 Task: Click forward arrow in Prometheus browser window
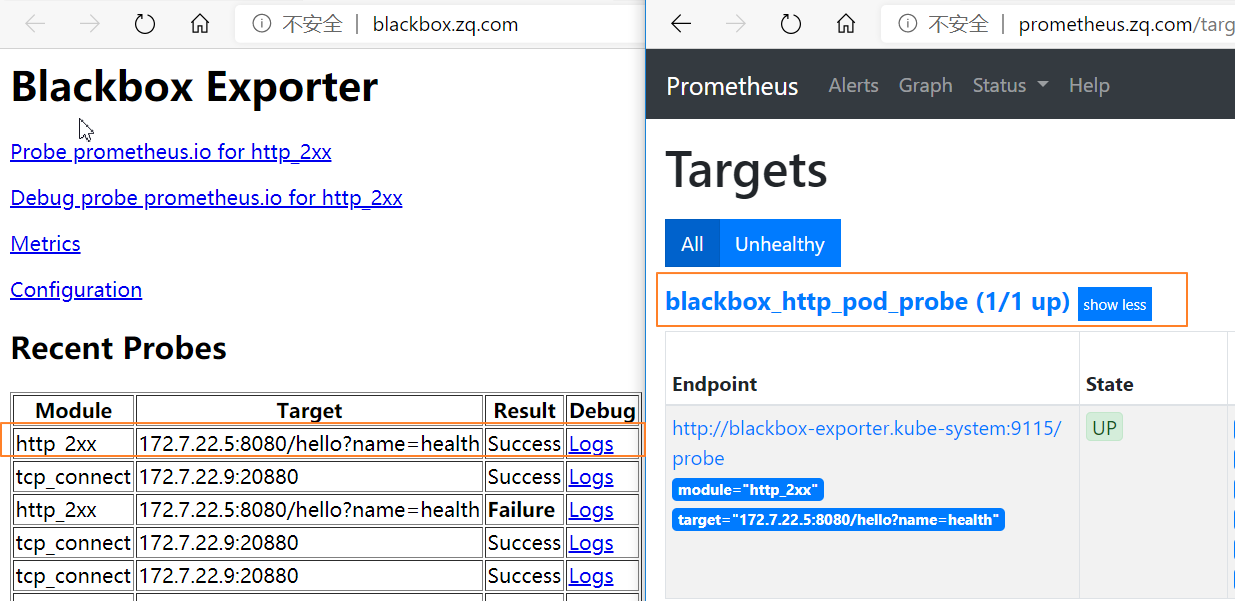[x=736, y=24]
